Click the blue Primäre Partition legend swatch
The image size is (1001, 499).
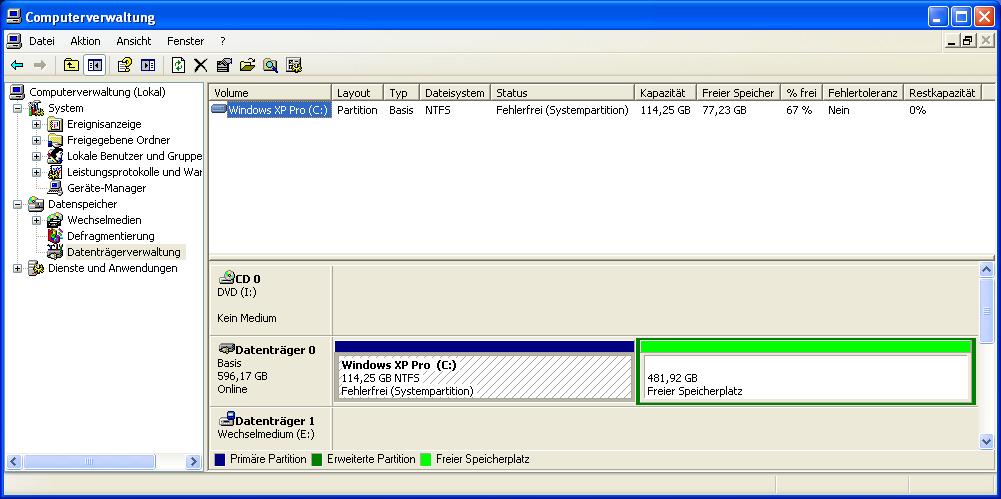[x=220, y=459]
